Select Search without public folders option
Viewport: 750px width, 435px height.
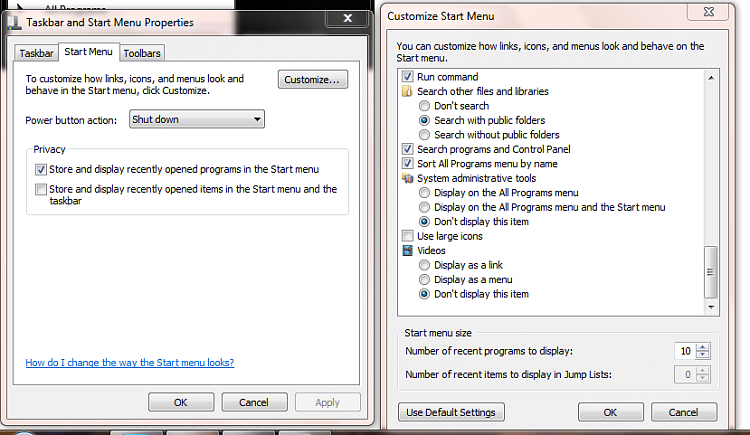[x=424, y=134]
